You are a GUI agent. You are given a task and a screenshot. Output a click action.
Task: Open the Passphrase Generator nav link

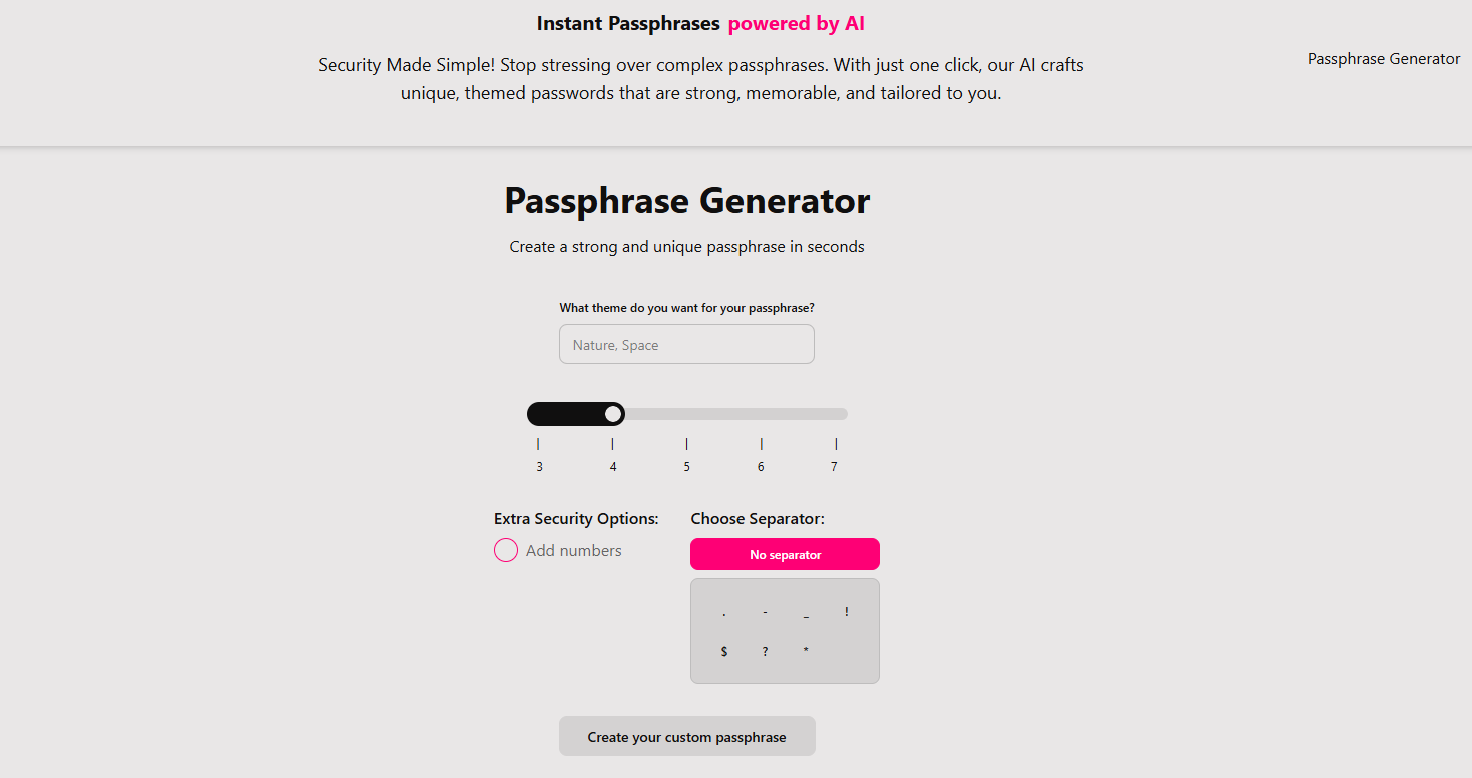click(1384, 59)
